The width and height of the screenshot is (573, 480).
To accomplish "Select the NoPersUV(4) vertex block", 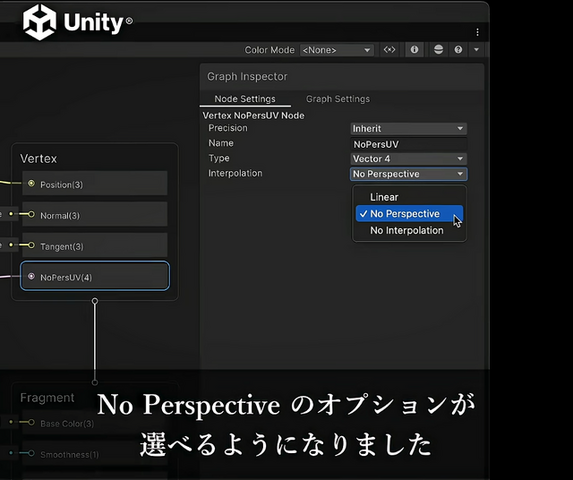I will 95,276.
